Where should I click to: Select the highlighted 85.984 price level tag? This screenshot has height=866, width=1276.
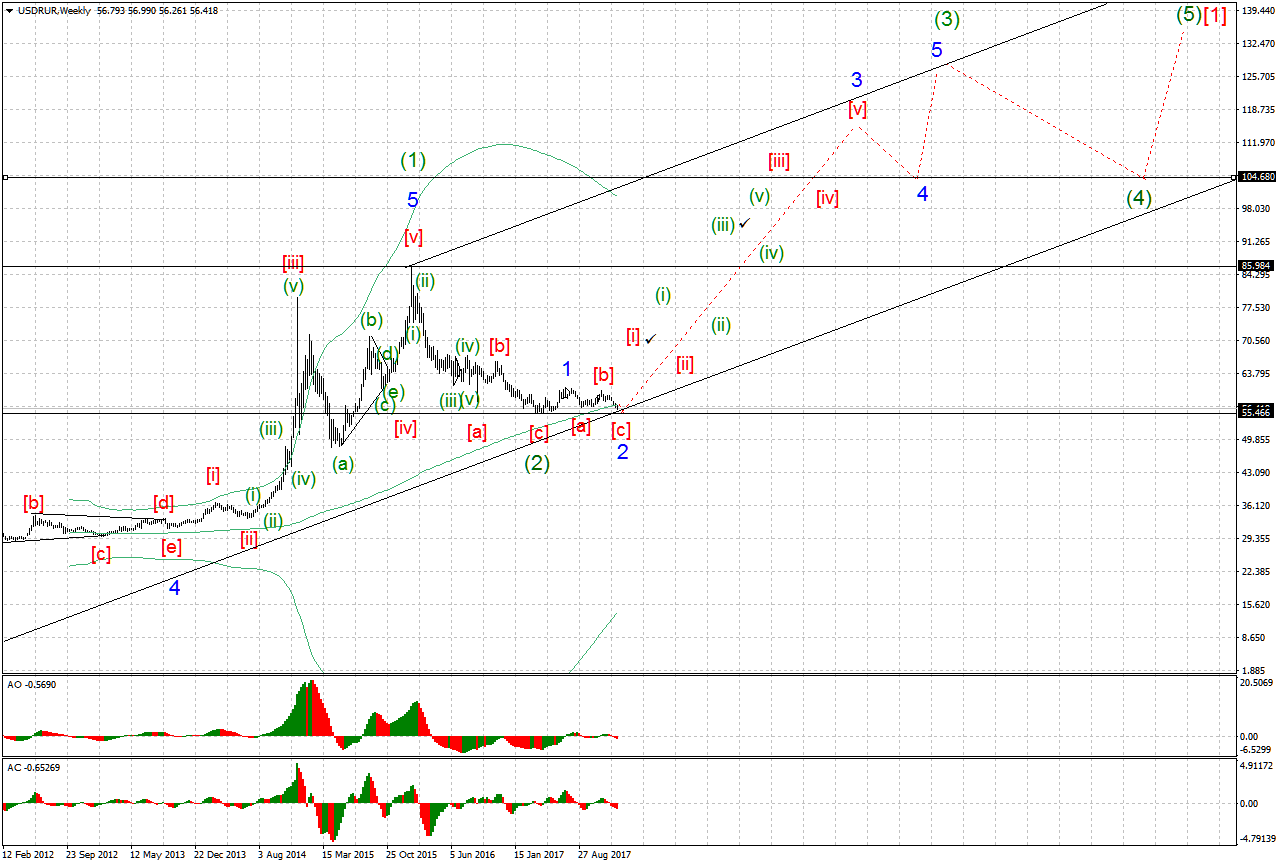point(1256,266)
